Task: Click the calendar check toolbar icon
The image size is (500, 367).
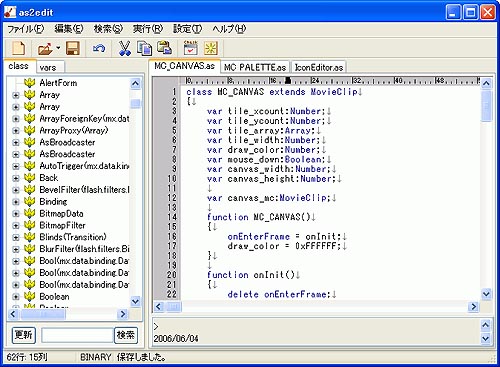Action: point(191,49)
